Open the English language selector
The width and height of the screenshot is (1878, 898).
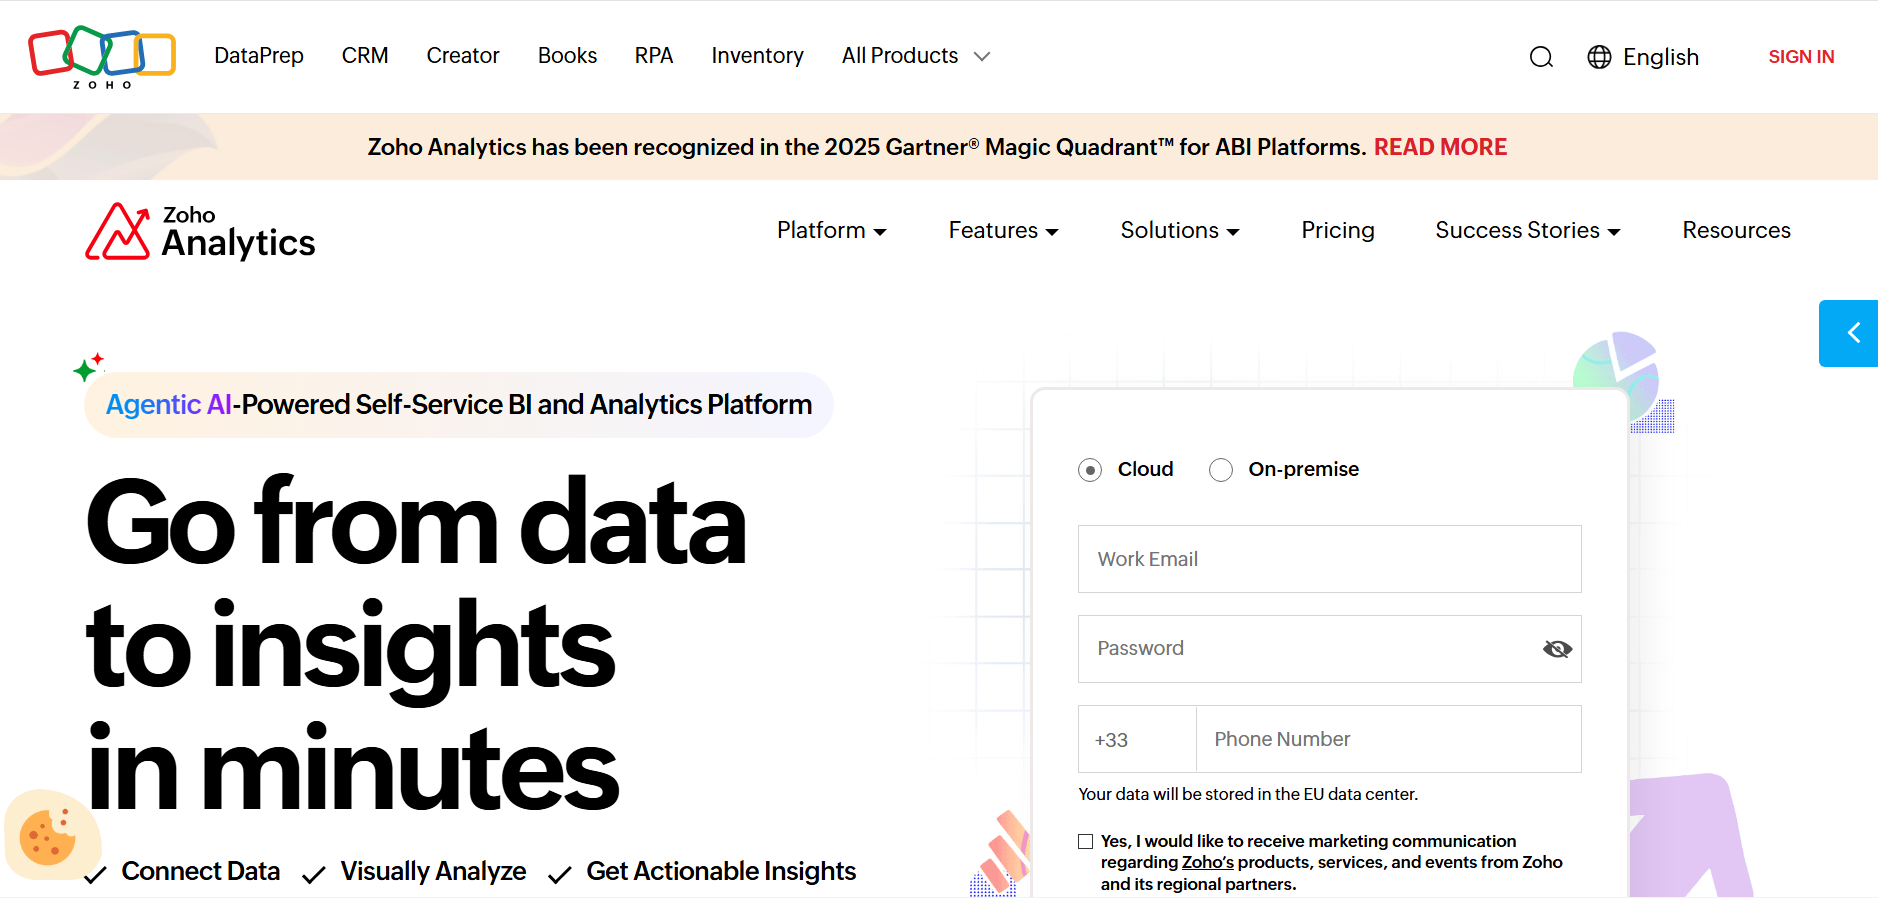pyautogui.click(x=1660, y=57)
